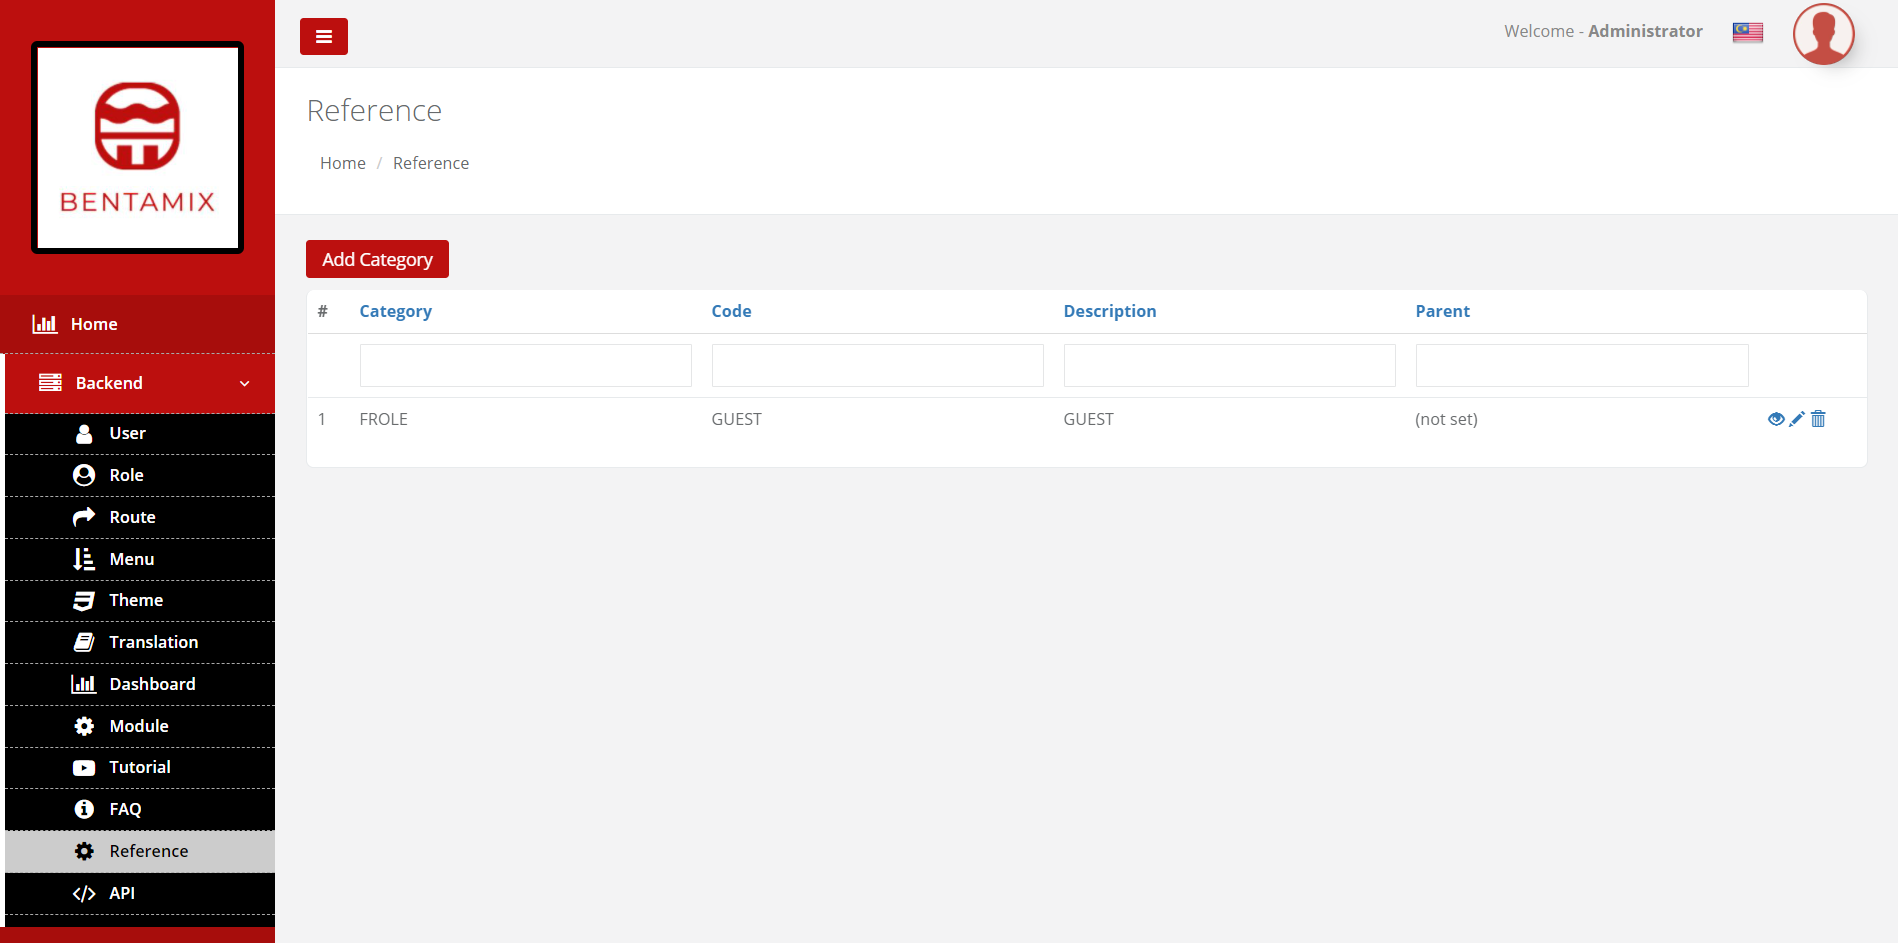Click the Bentamix logo
This screenshot has width=1898, height=943.
point(138,148)
